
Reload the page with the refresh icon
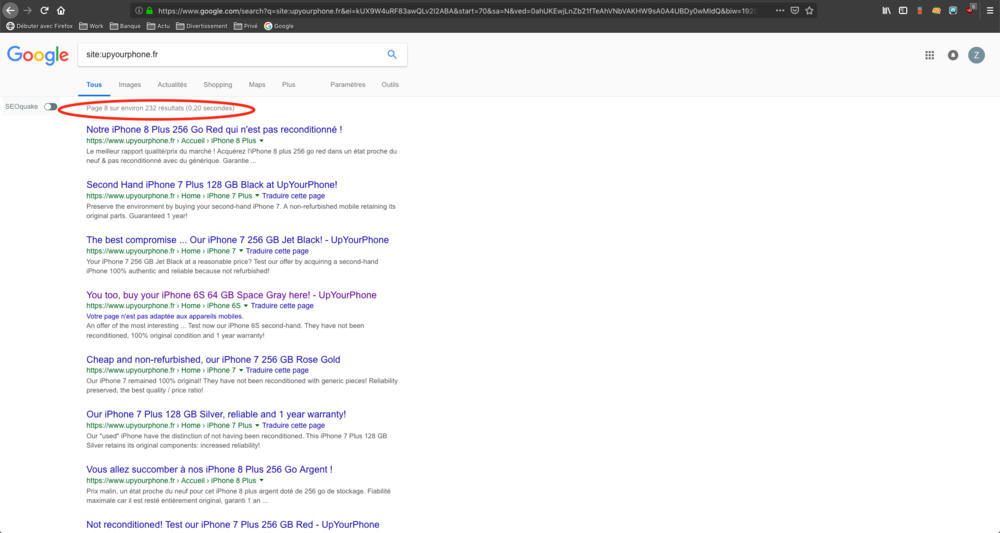(x=44, y=10)
